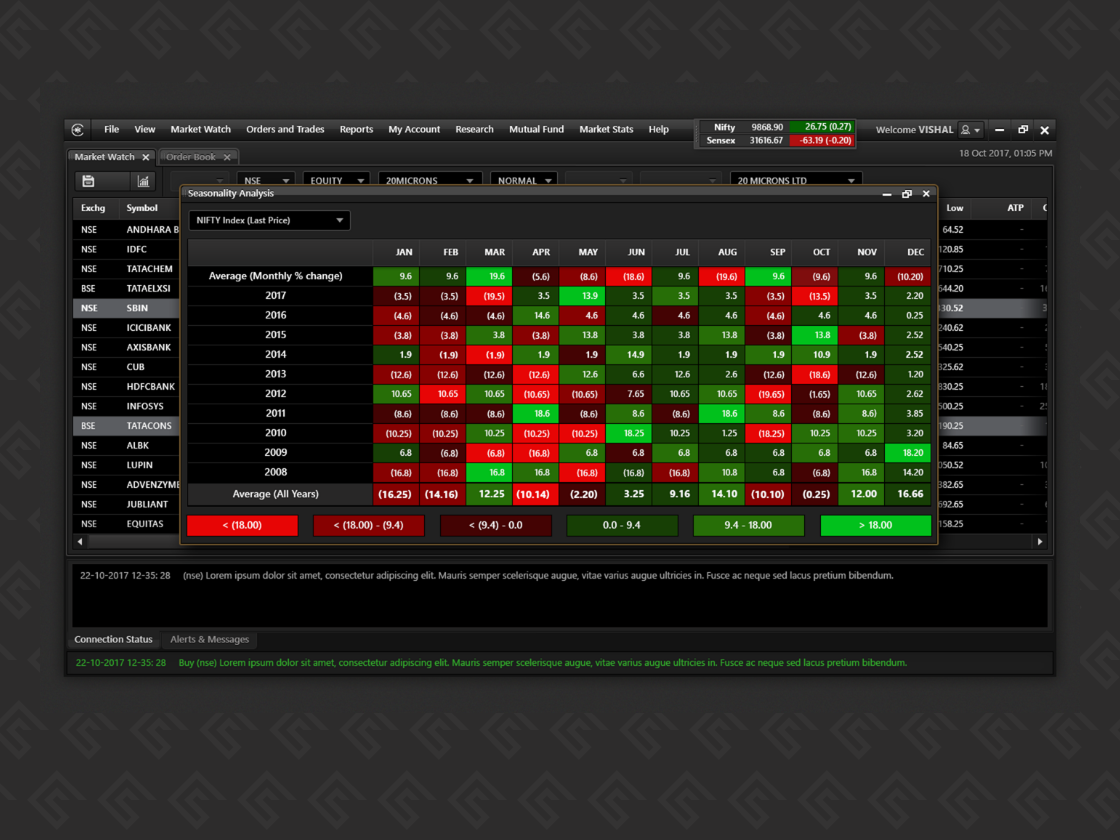Open the Connection Status tab

click(x=114, y=639)
